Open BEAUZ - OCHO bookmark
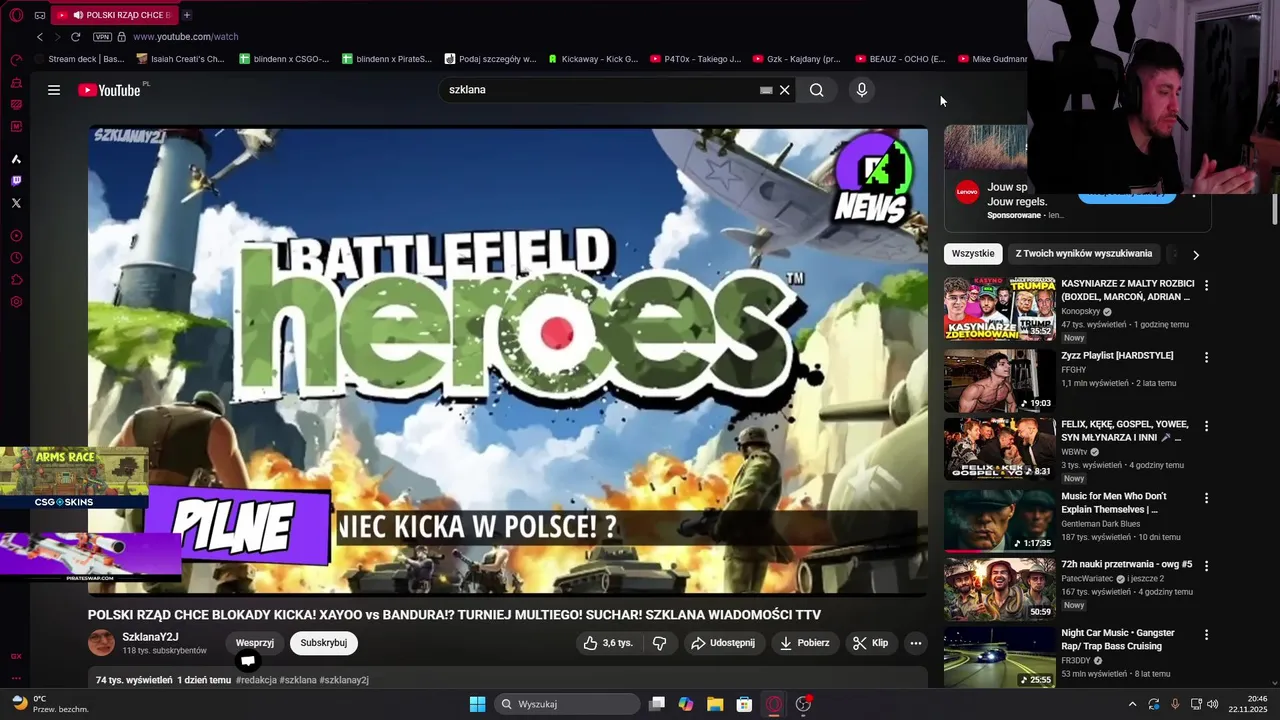1280x720 pixels. click(900, 59)
